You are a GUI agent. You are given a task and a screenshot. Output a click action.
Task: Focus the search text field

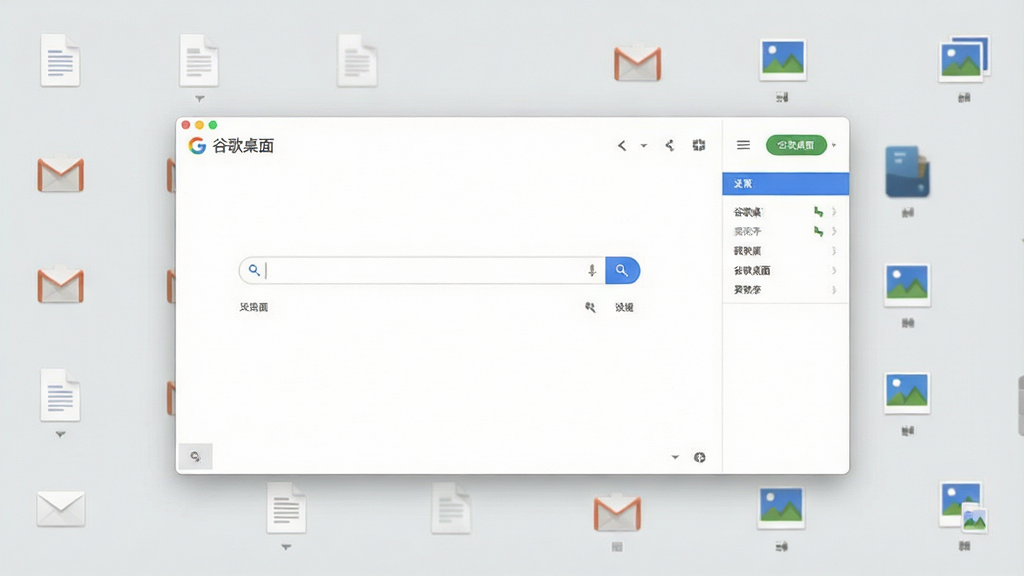423,270
